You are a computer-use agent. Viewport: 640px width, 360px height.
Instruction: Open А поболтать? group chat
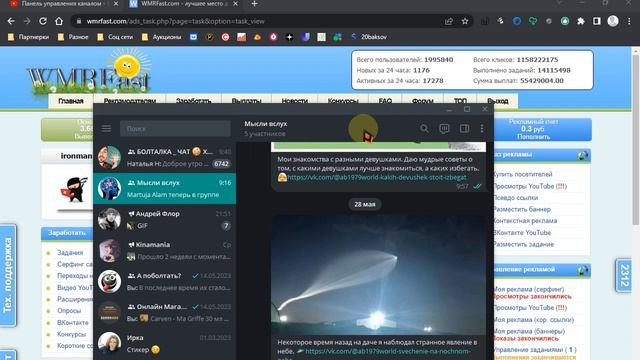(164, 282)
